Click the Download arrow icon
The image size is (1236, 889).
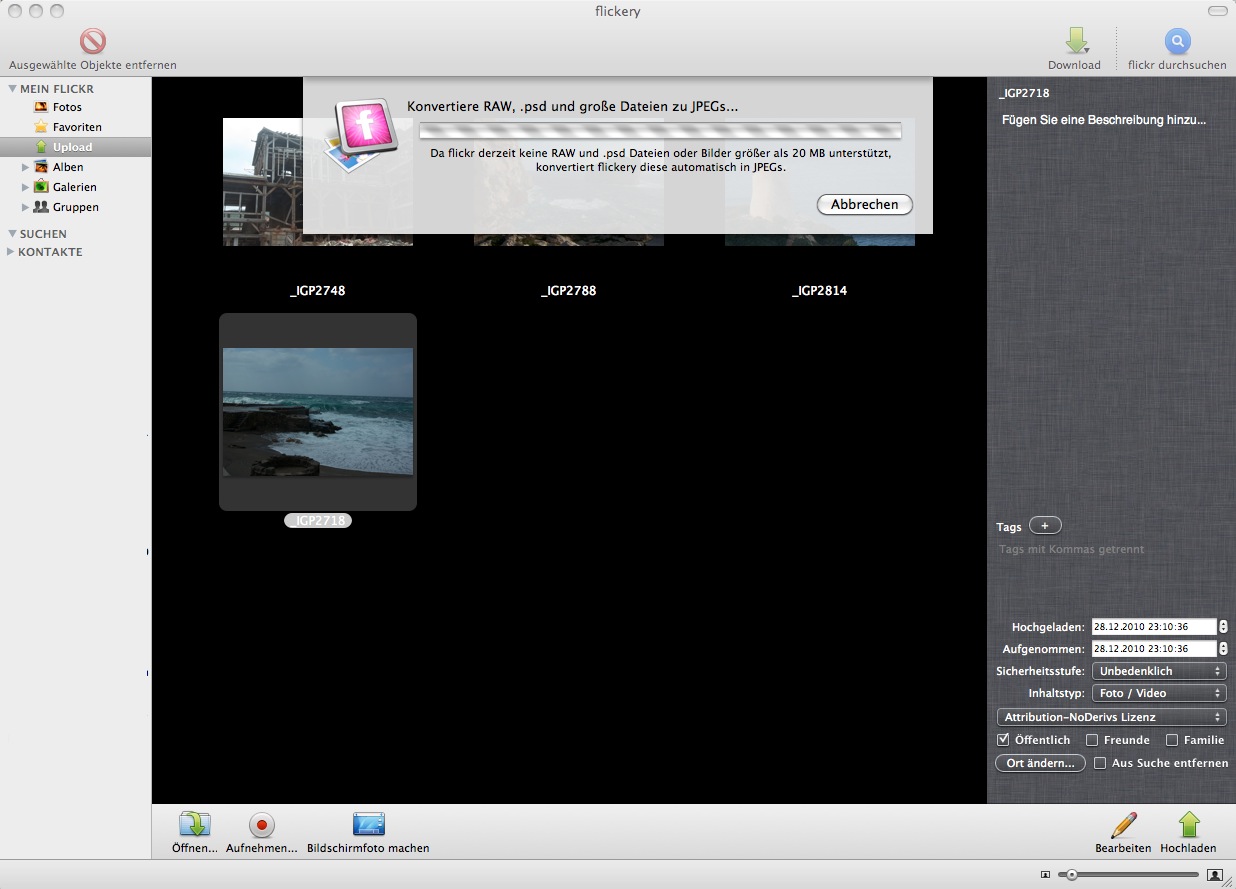1075,41
